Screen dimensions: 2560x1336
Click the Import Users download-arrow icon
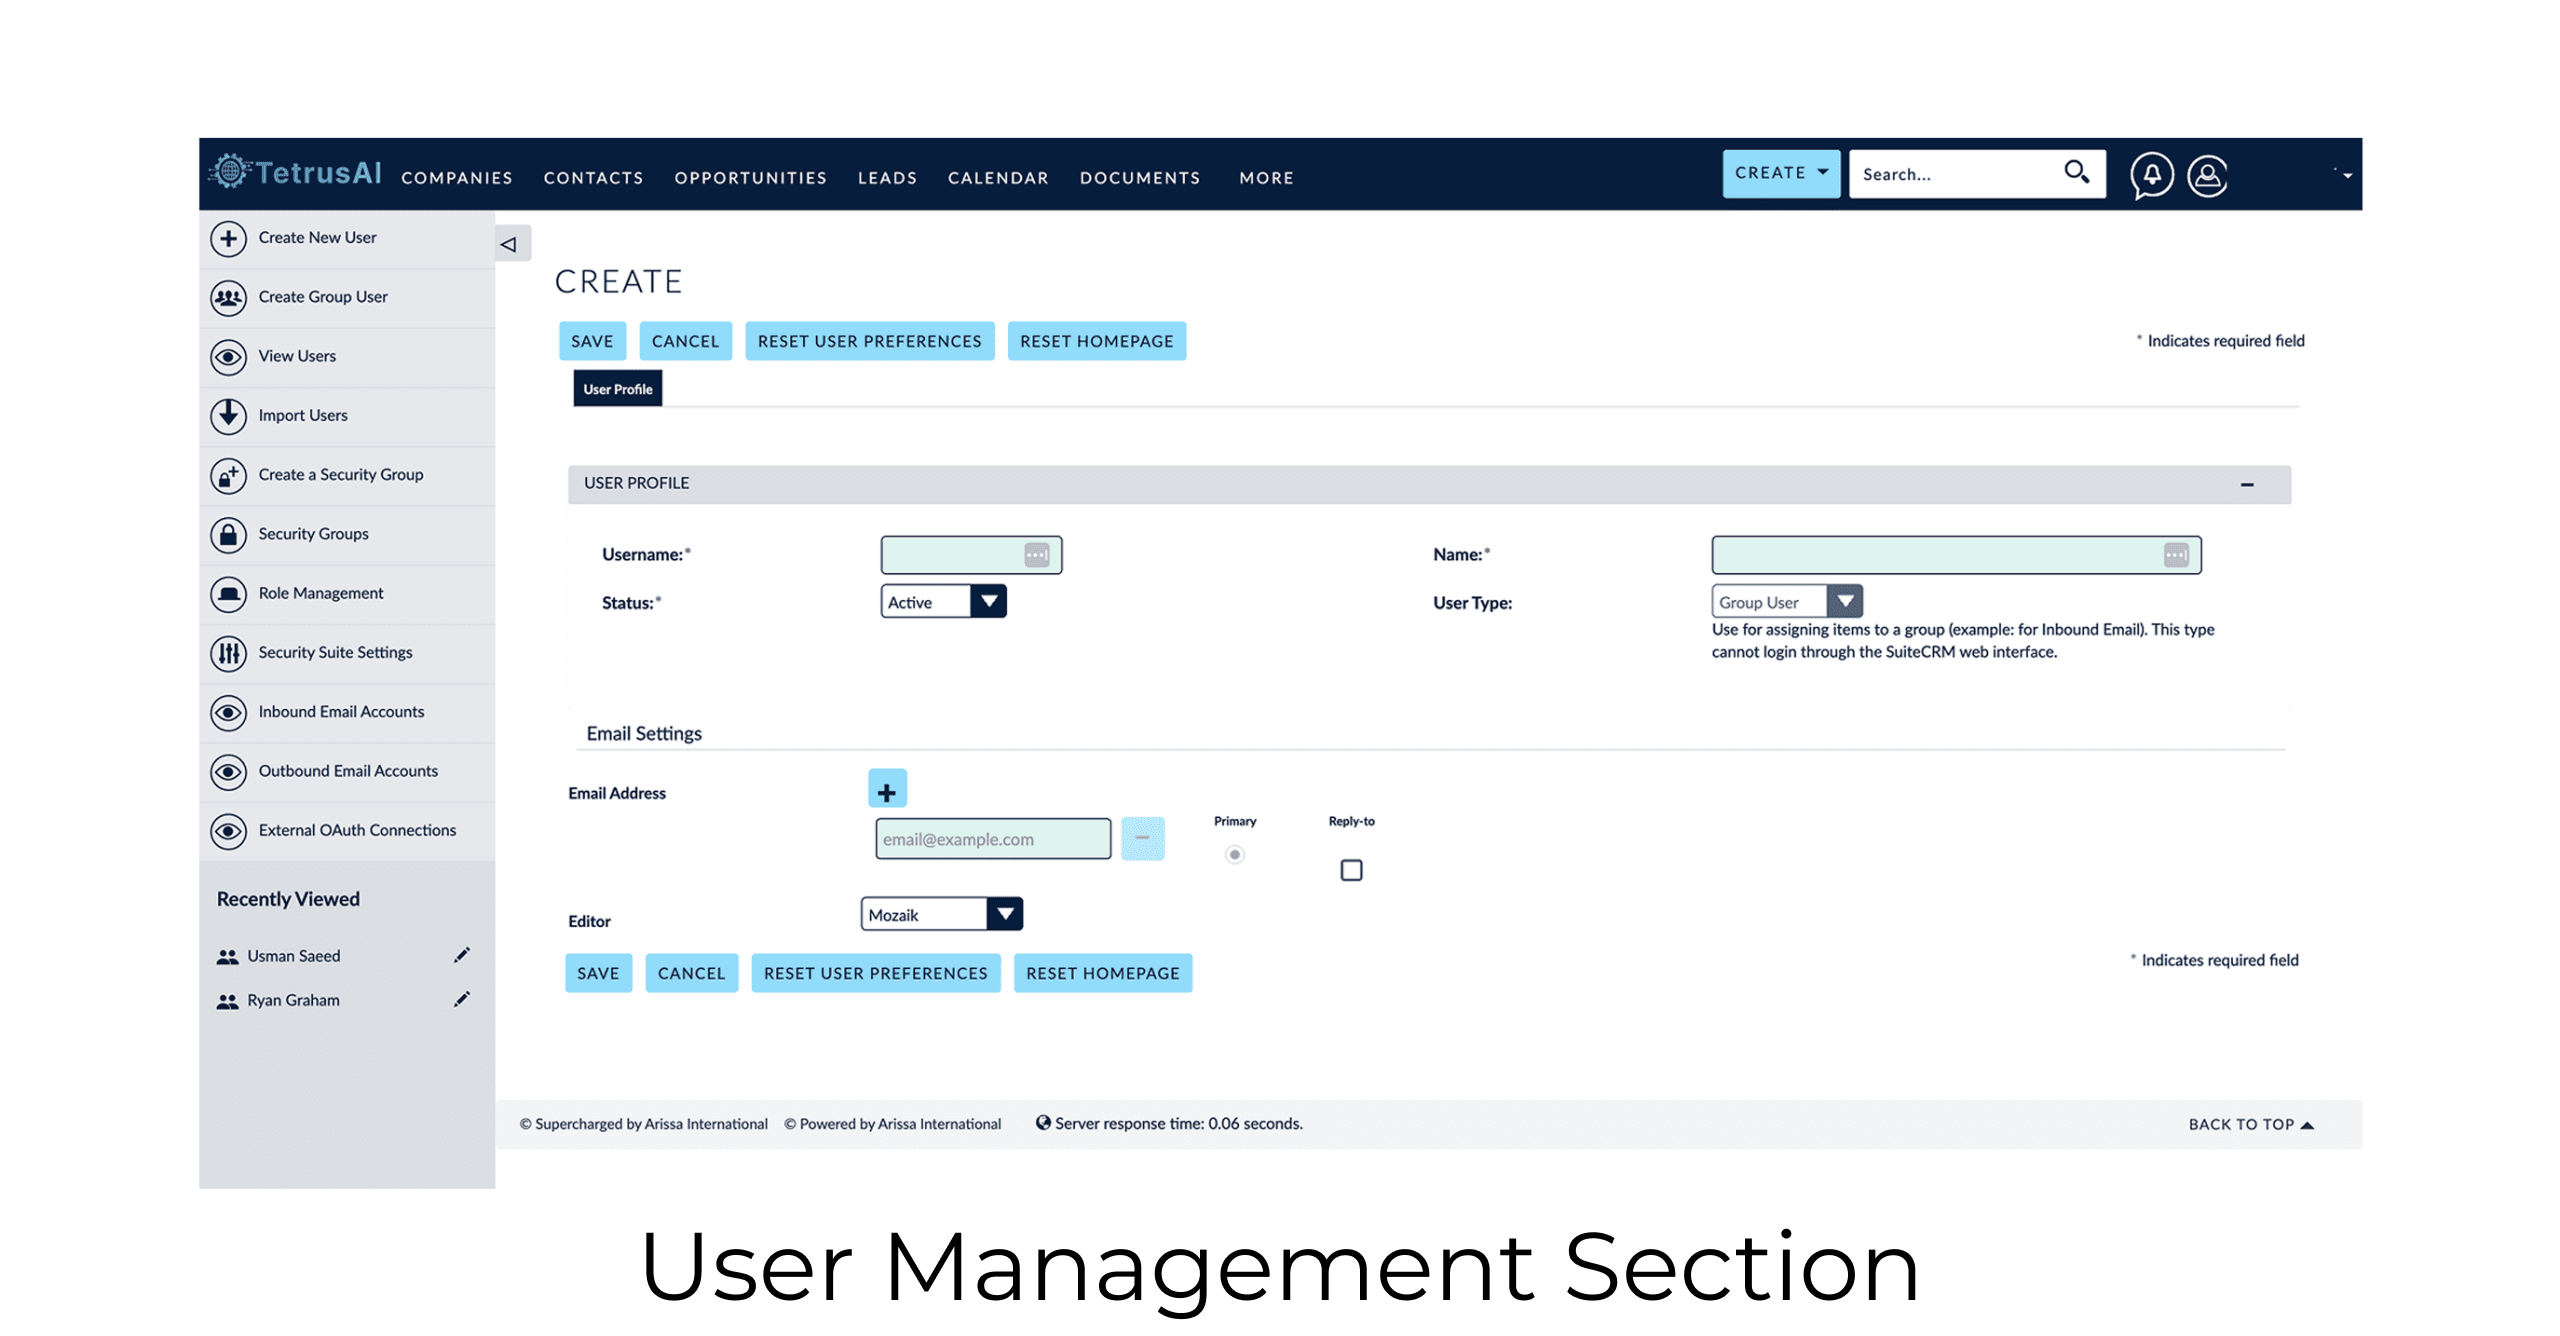pos(228,415)
